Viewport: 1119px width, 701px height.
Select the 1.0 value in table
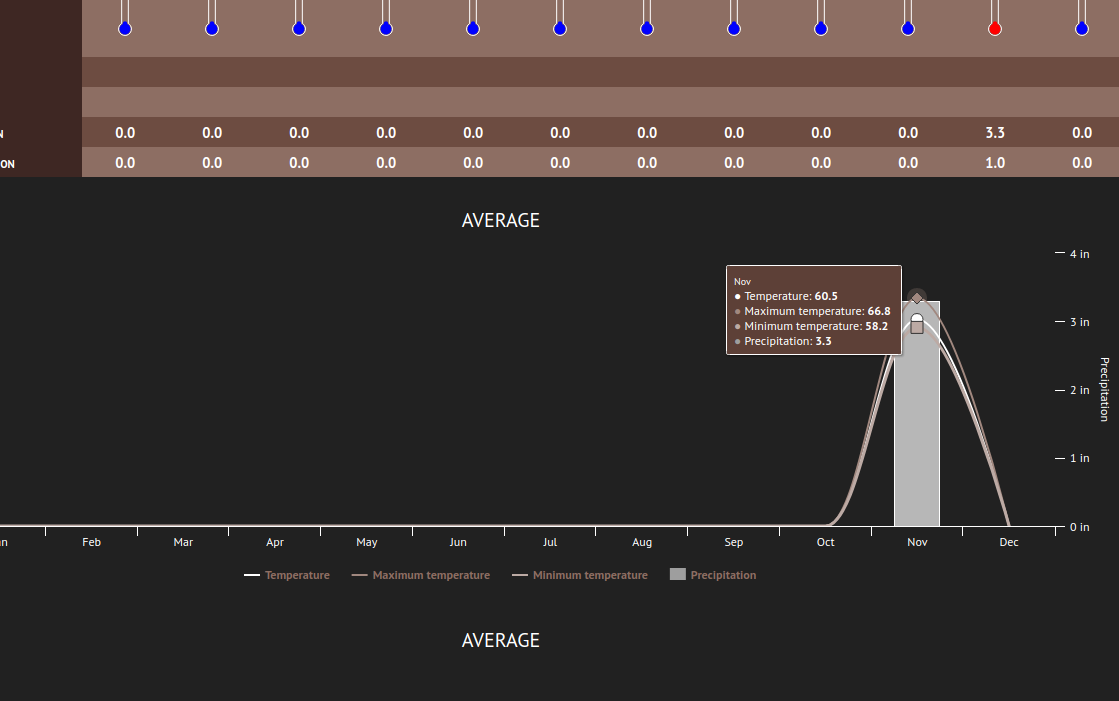[995, 163]
